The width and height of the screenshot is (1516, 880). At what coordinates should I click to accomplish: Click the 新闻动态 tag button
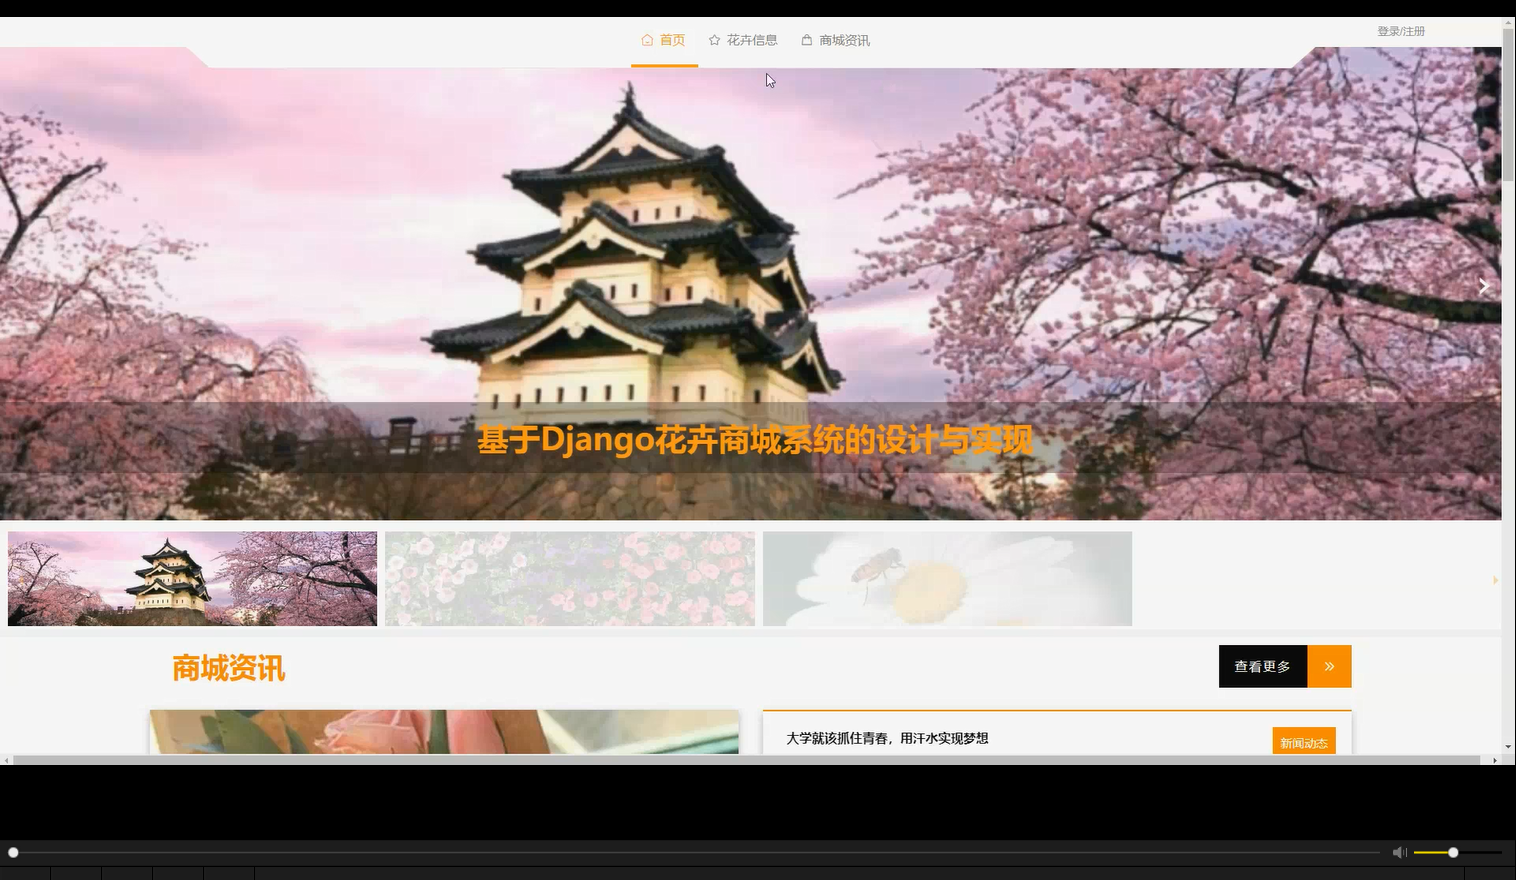point(1304,742)
